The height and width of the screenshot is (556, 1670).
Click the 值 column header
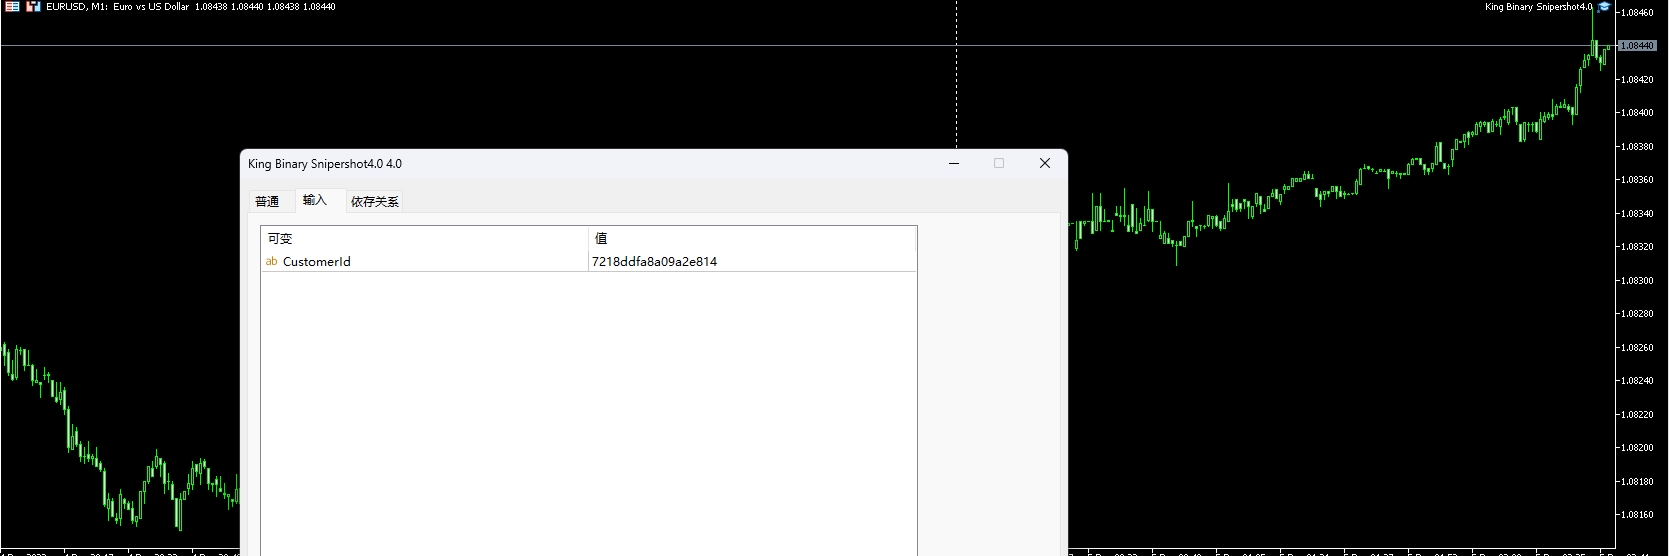[752, 238]
